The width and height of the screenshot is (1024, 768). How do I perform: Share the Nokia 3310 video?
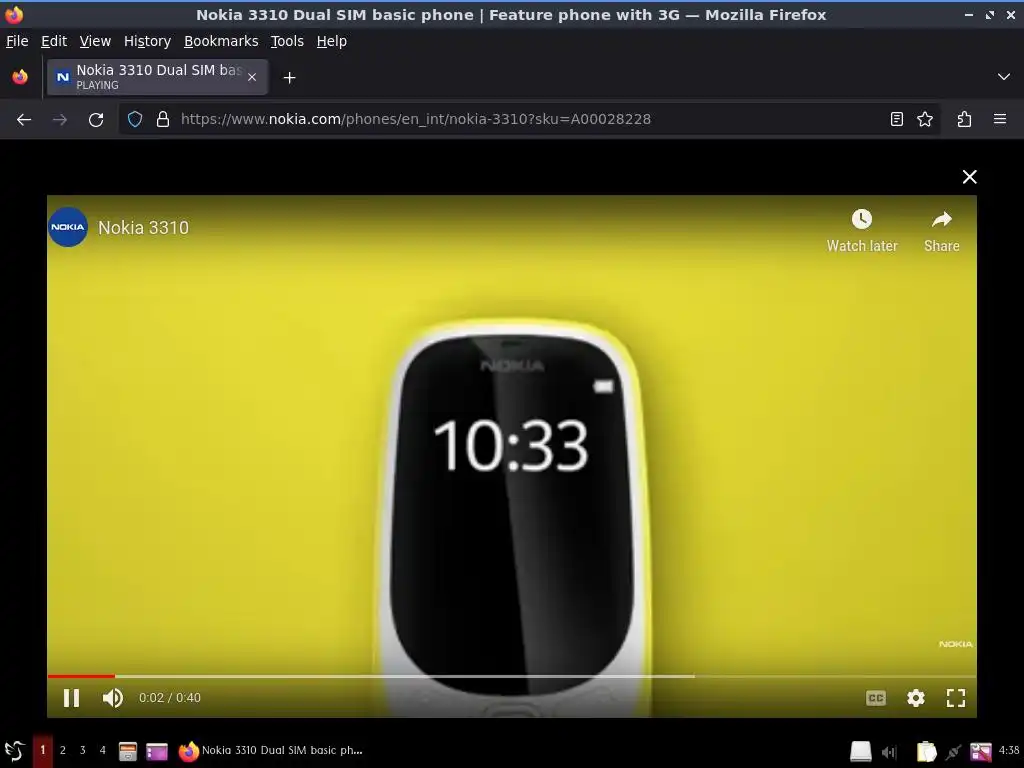(x=941, y=231)
